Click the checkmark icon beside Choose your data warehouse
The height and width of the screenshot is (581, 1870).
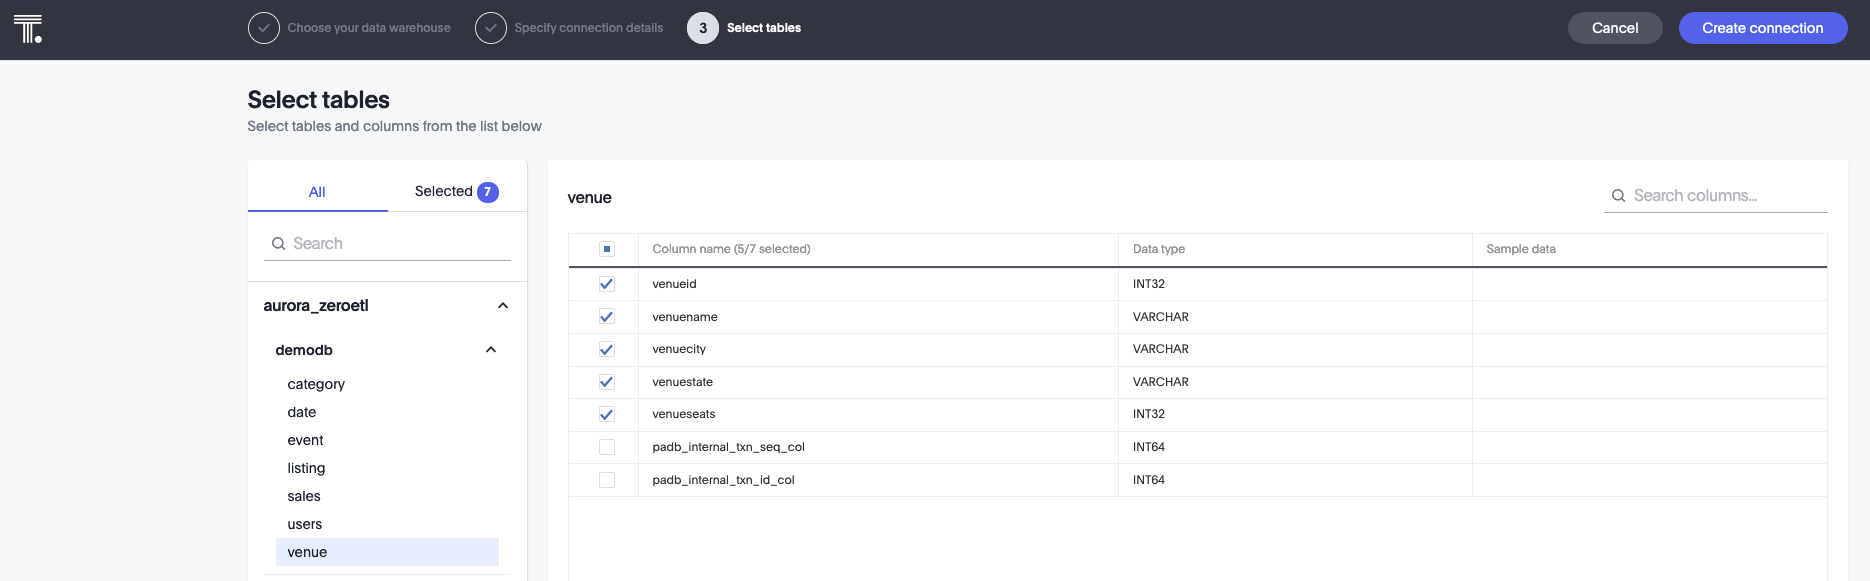pyautogui.click(x=264, y=28)
